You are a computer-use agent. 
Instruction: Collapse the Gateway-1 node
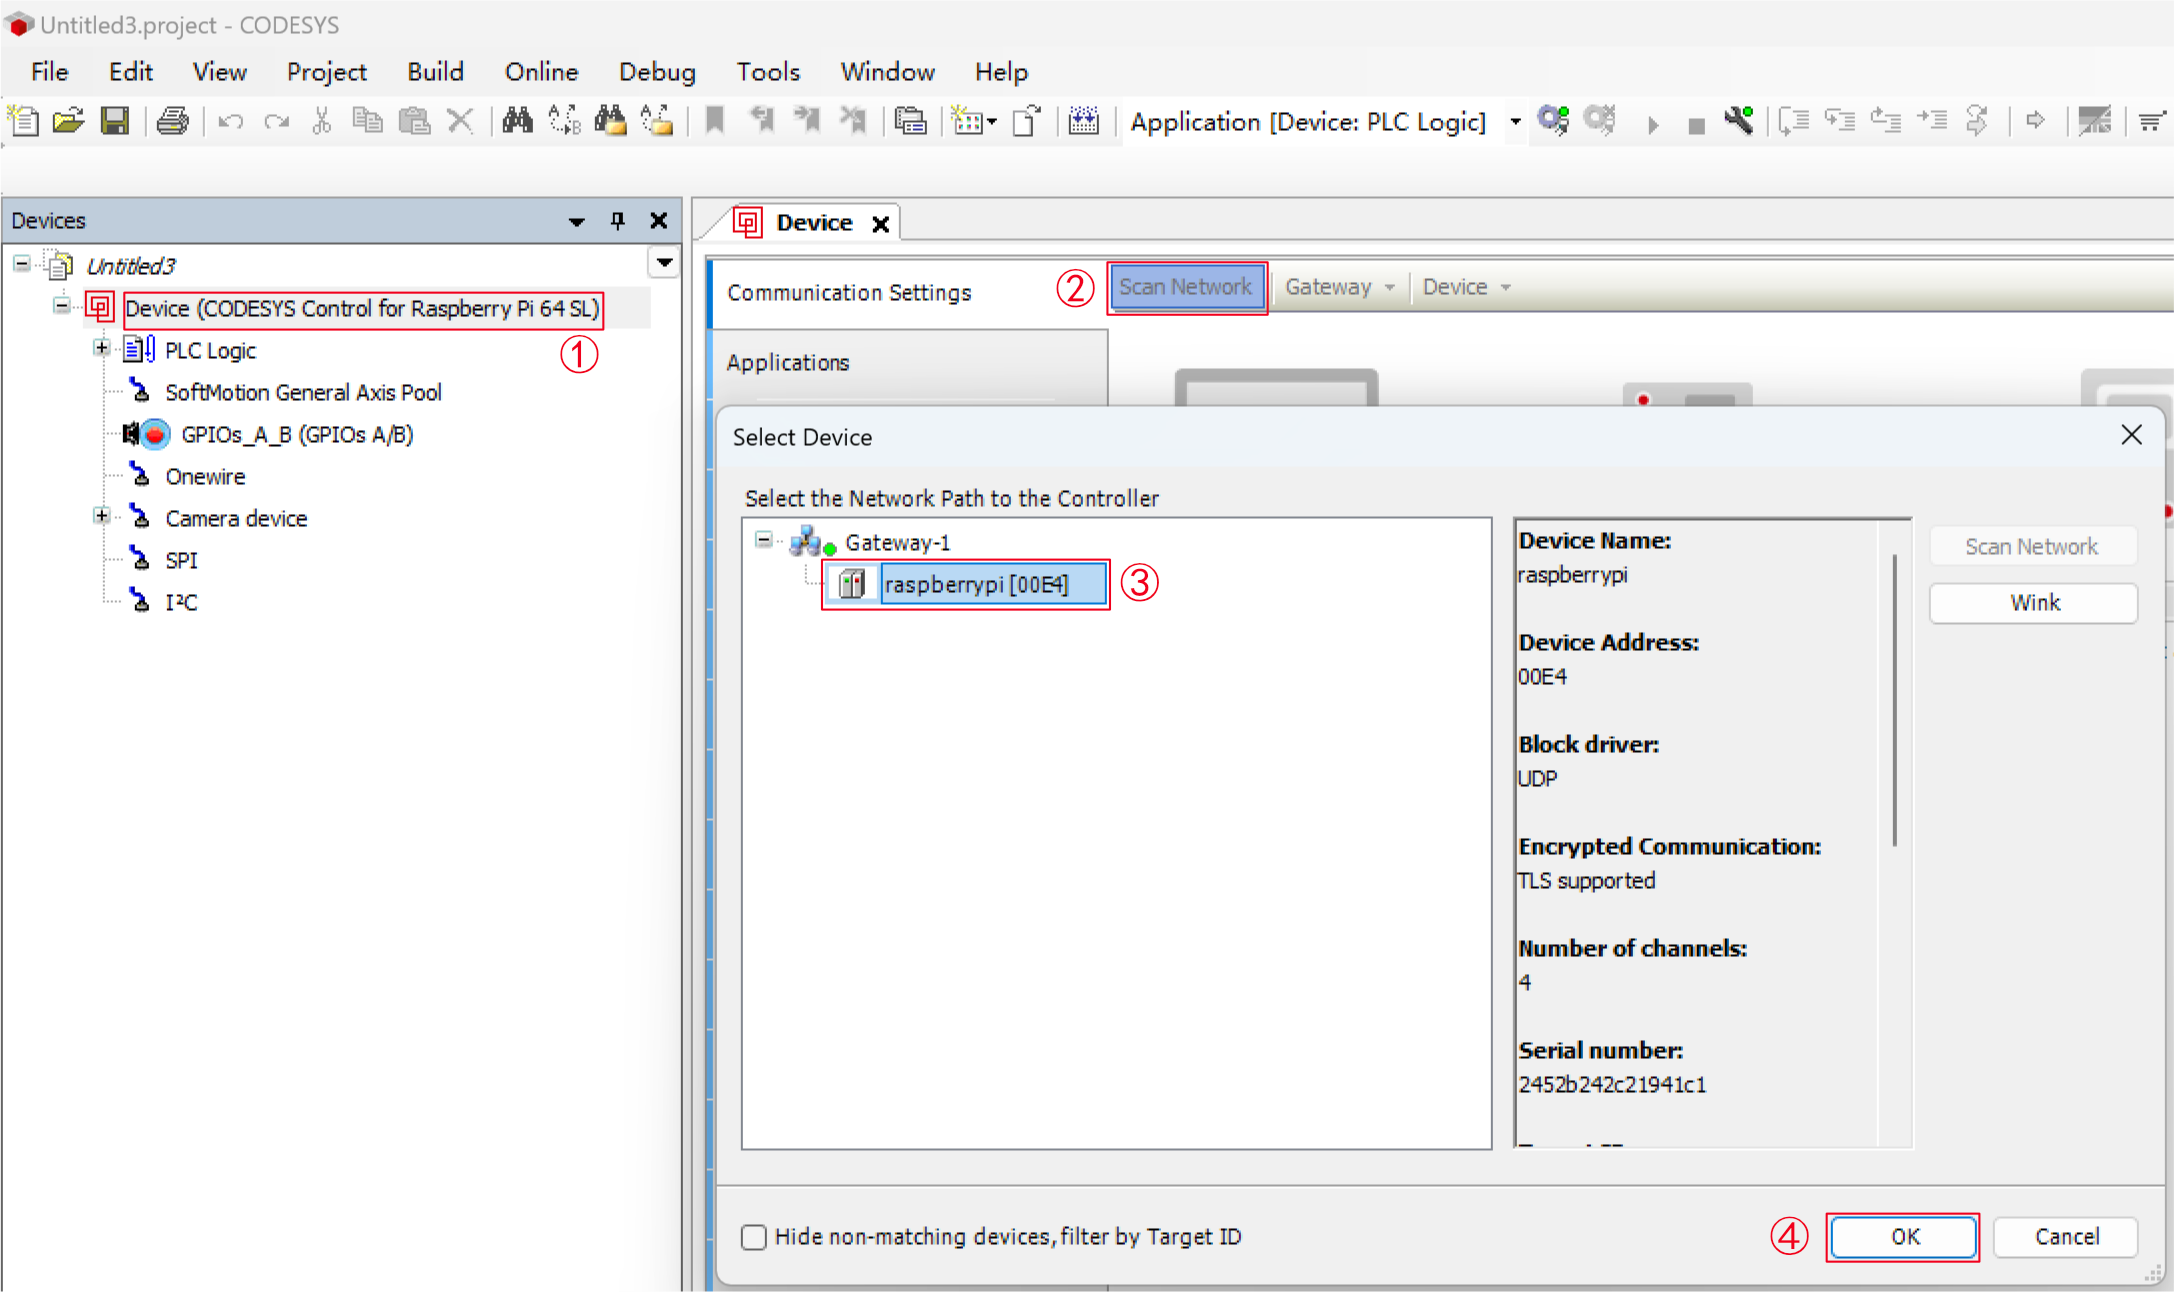point(764,540)
